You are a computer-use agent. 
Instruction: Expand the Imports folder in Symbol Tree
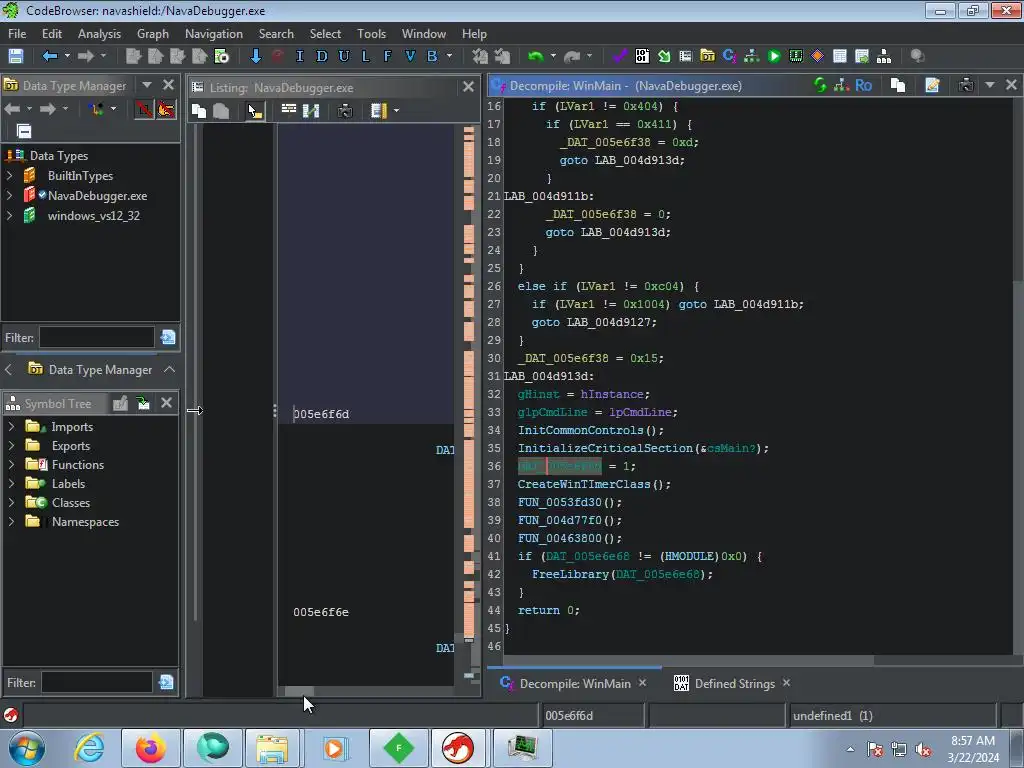pyautogui.click(x=11, y=426)
